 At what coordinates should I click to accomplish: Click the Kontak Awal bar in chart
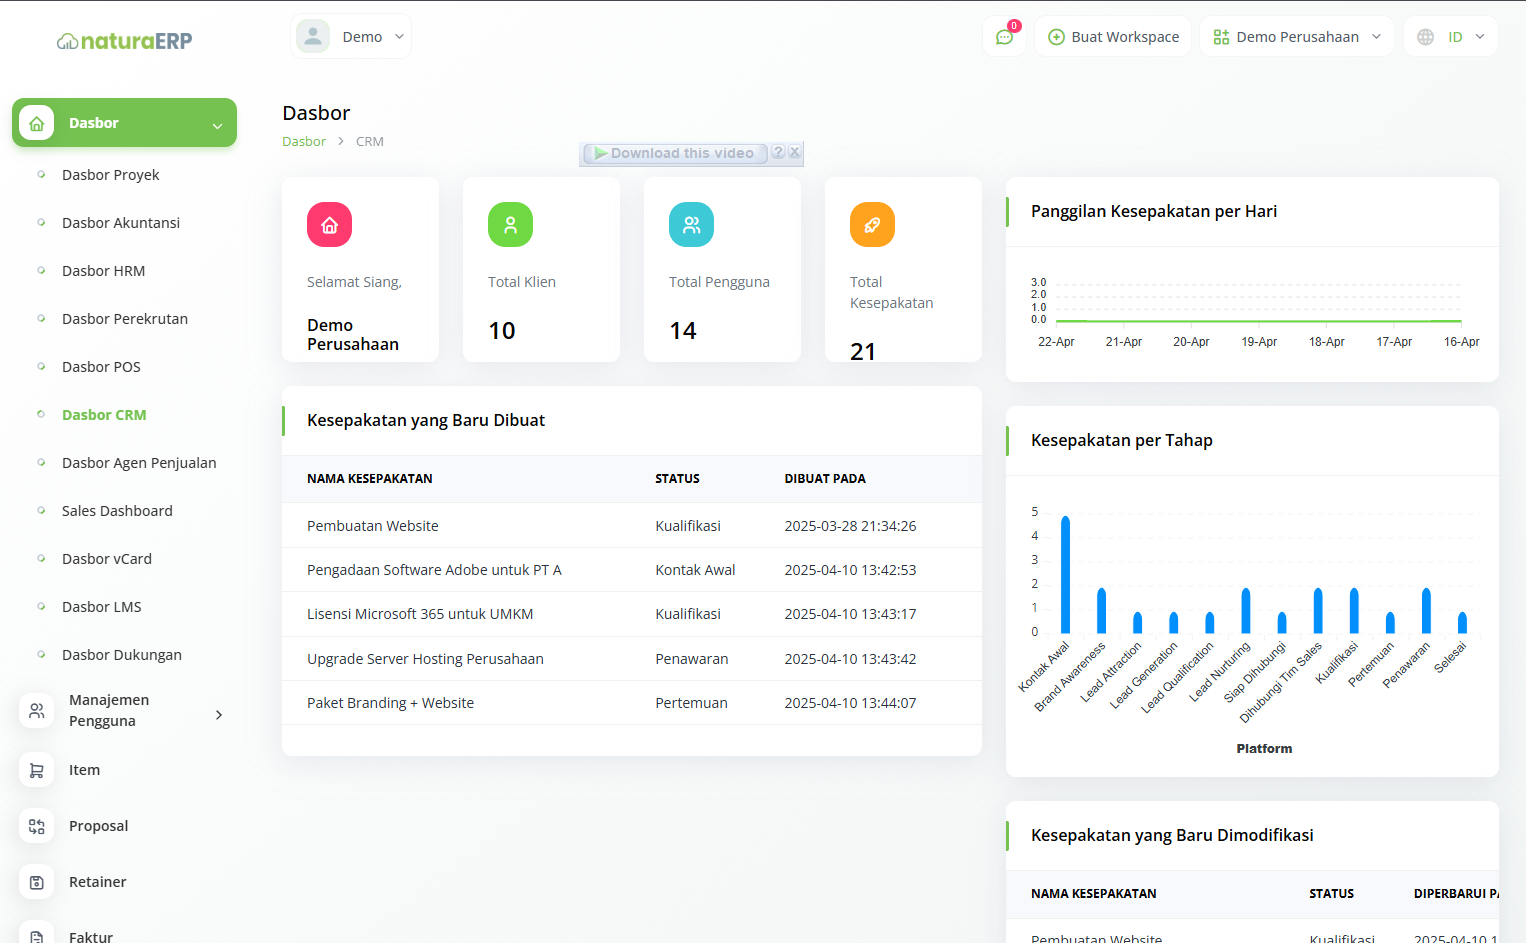click(1066, 574)
